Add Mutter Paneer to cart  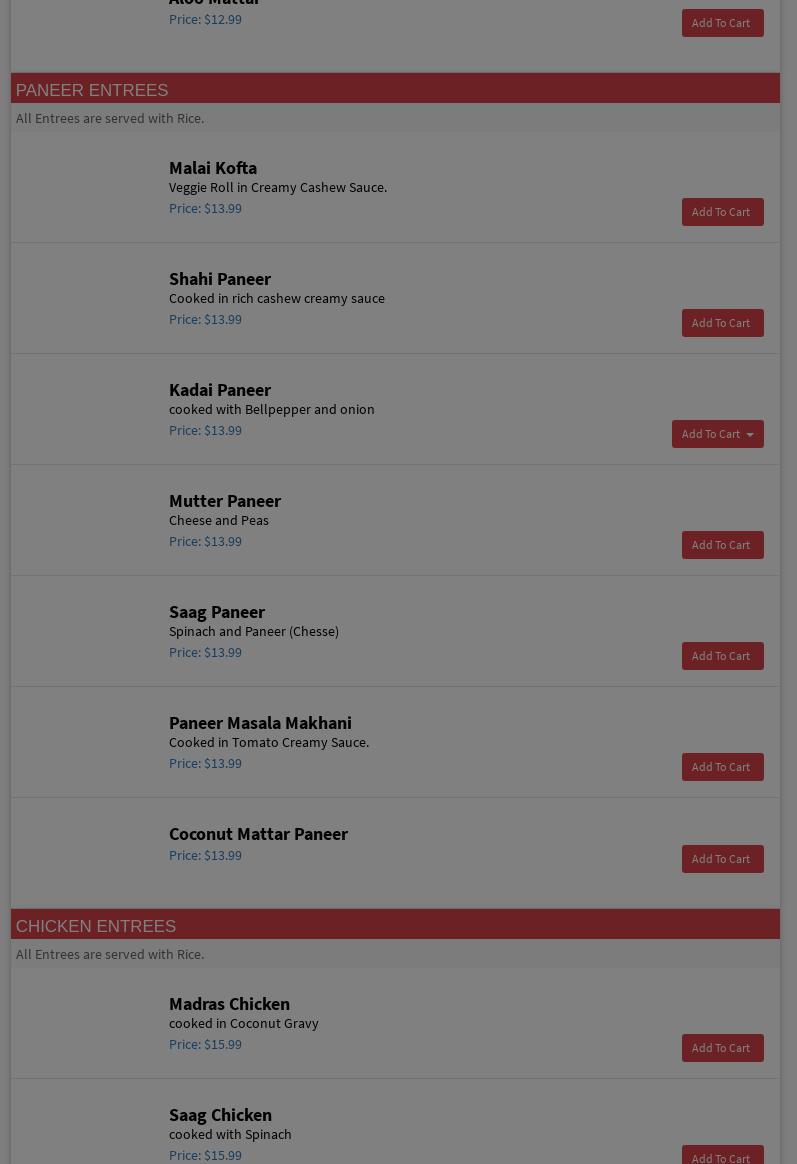(722, 545)
